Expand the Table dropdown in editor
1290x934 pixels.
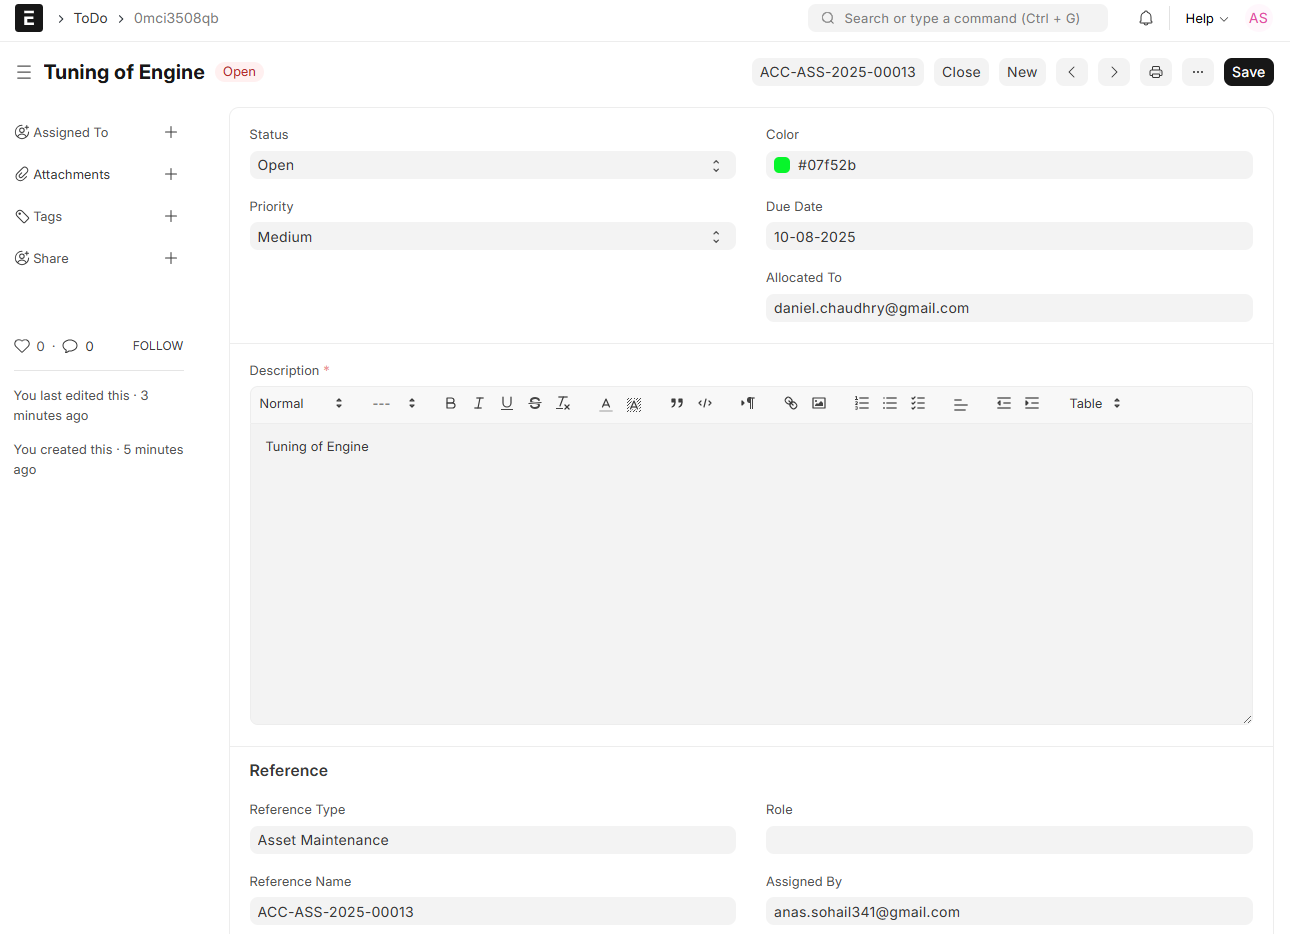click(x=1094, y=403)
